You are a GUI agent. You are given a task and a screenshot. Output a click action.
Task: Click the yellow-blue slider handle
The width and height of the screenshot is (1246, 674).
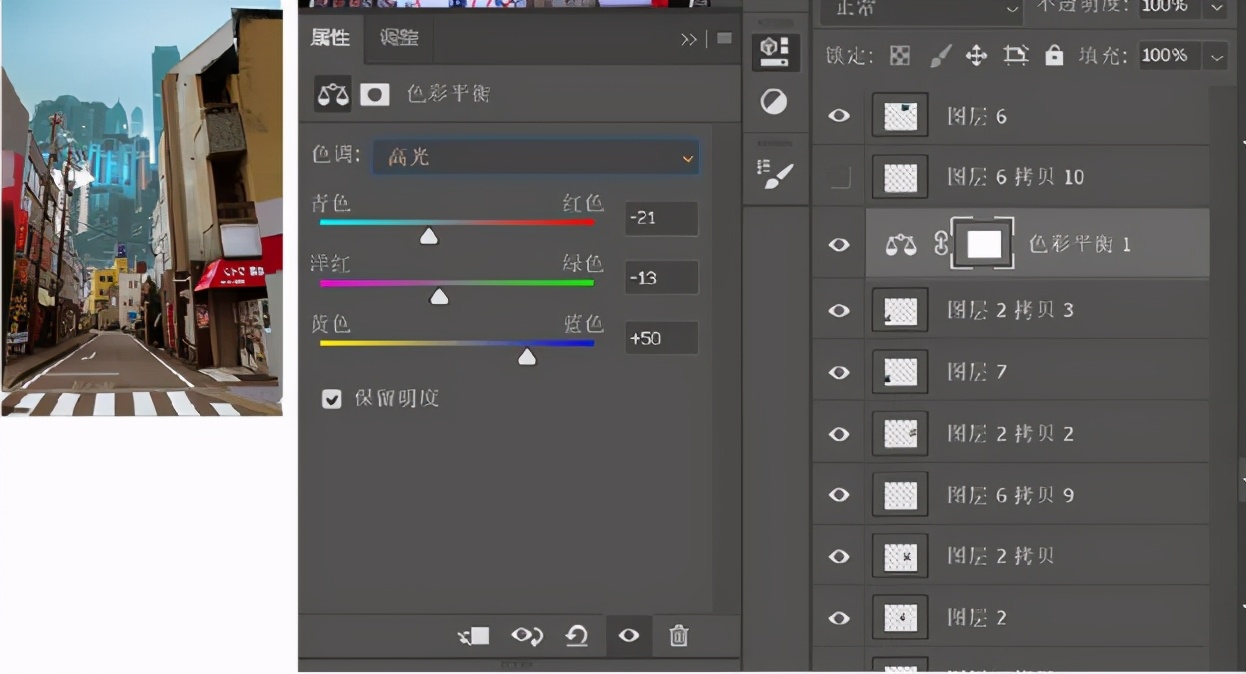coord(527,357)
